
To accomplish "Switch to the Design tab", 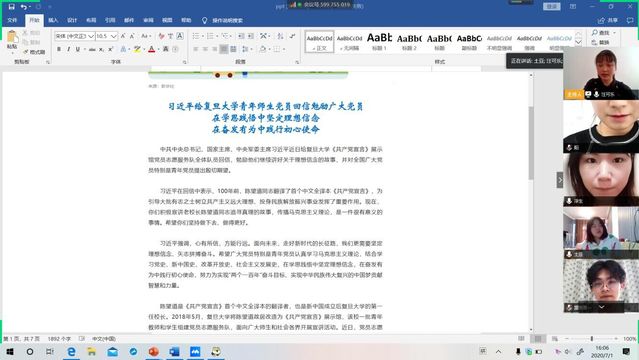I will point(72,20).
